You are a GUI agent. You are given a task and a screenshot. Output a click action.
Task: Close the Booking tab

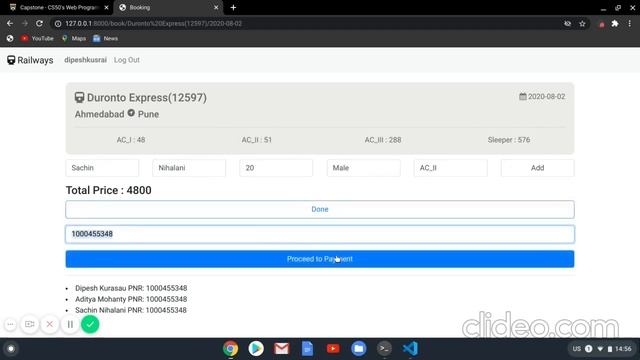click(216, 7)
